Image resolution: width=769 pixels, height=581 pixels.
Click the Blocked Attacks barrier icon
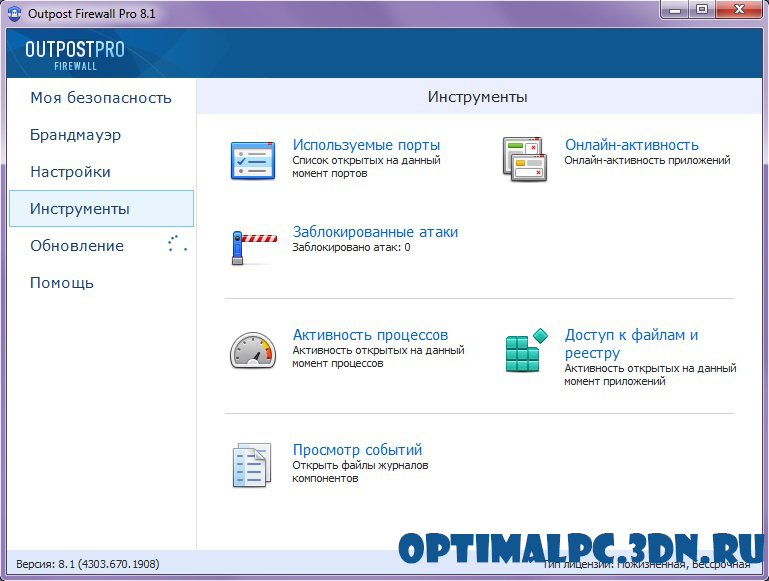tap(253, 246)
